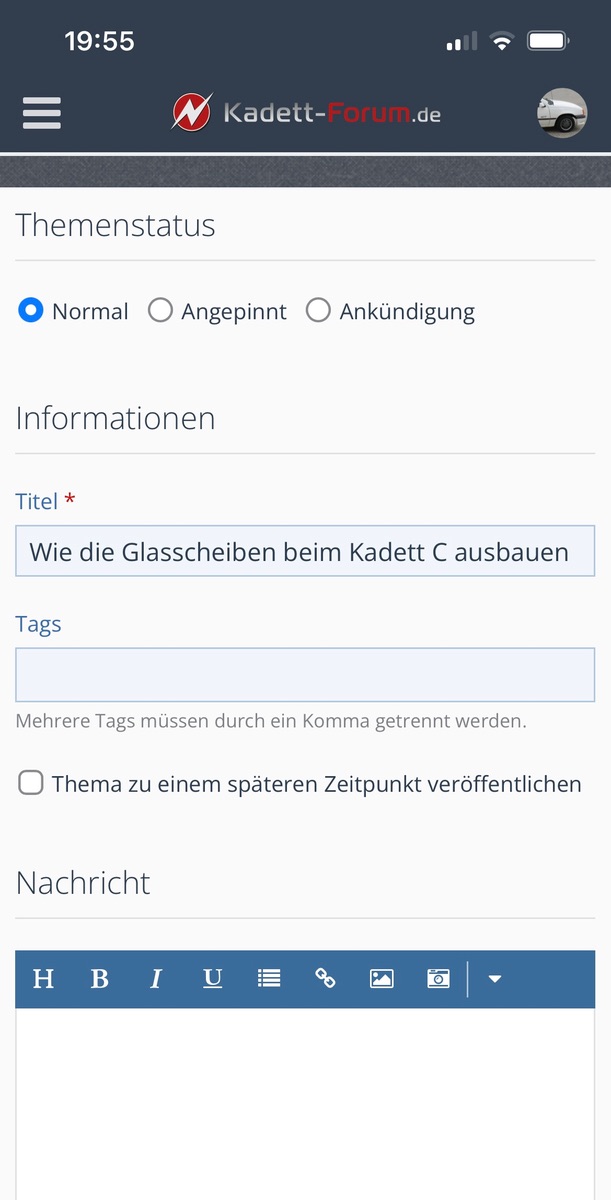Toggle underline text formatting

coord(213,979)
